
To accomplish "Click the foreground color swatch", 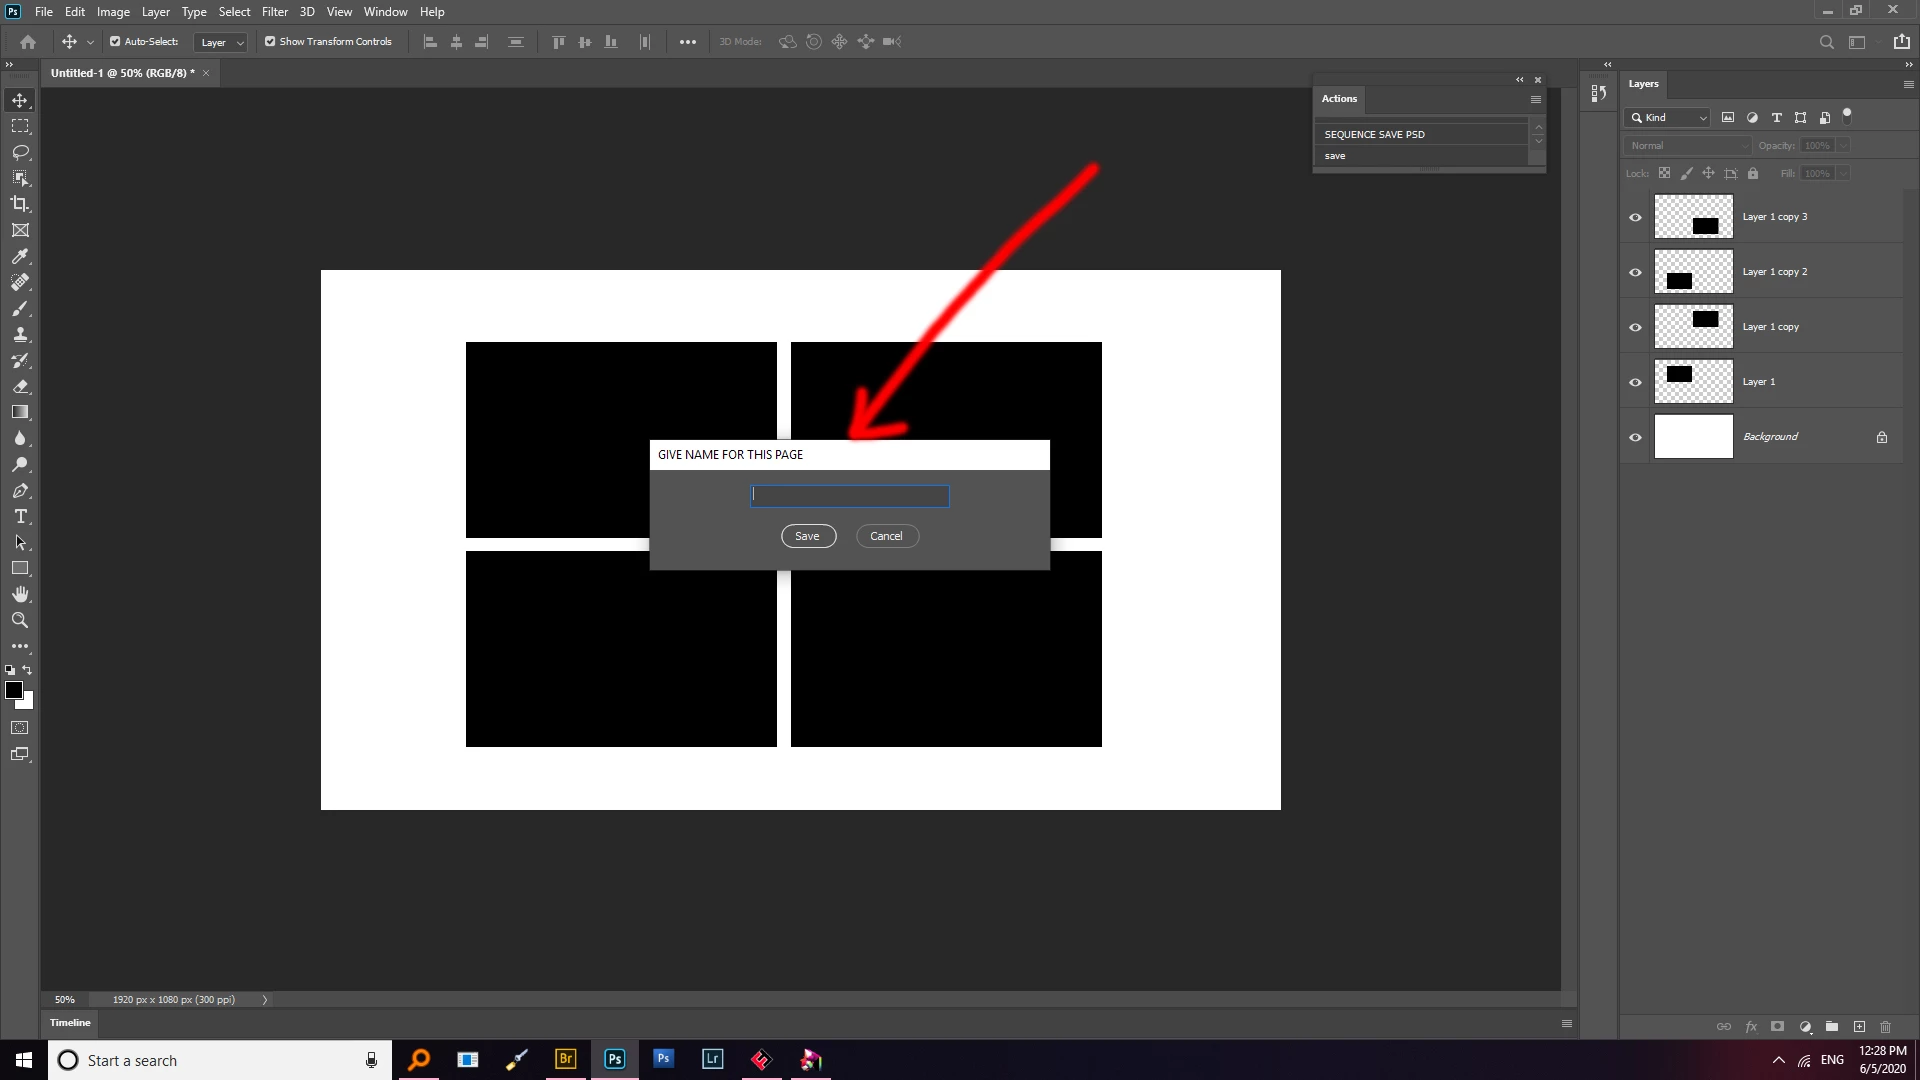I will (x=14, y=690).
